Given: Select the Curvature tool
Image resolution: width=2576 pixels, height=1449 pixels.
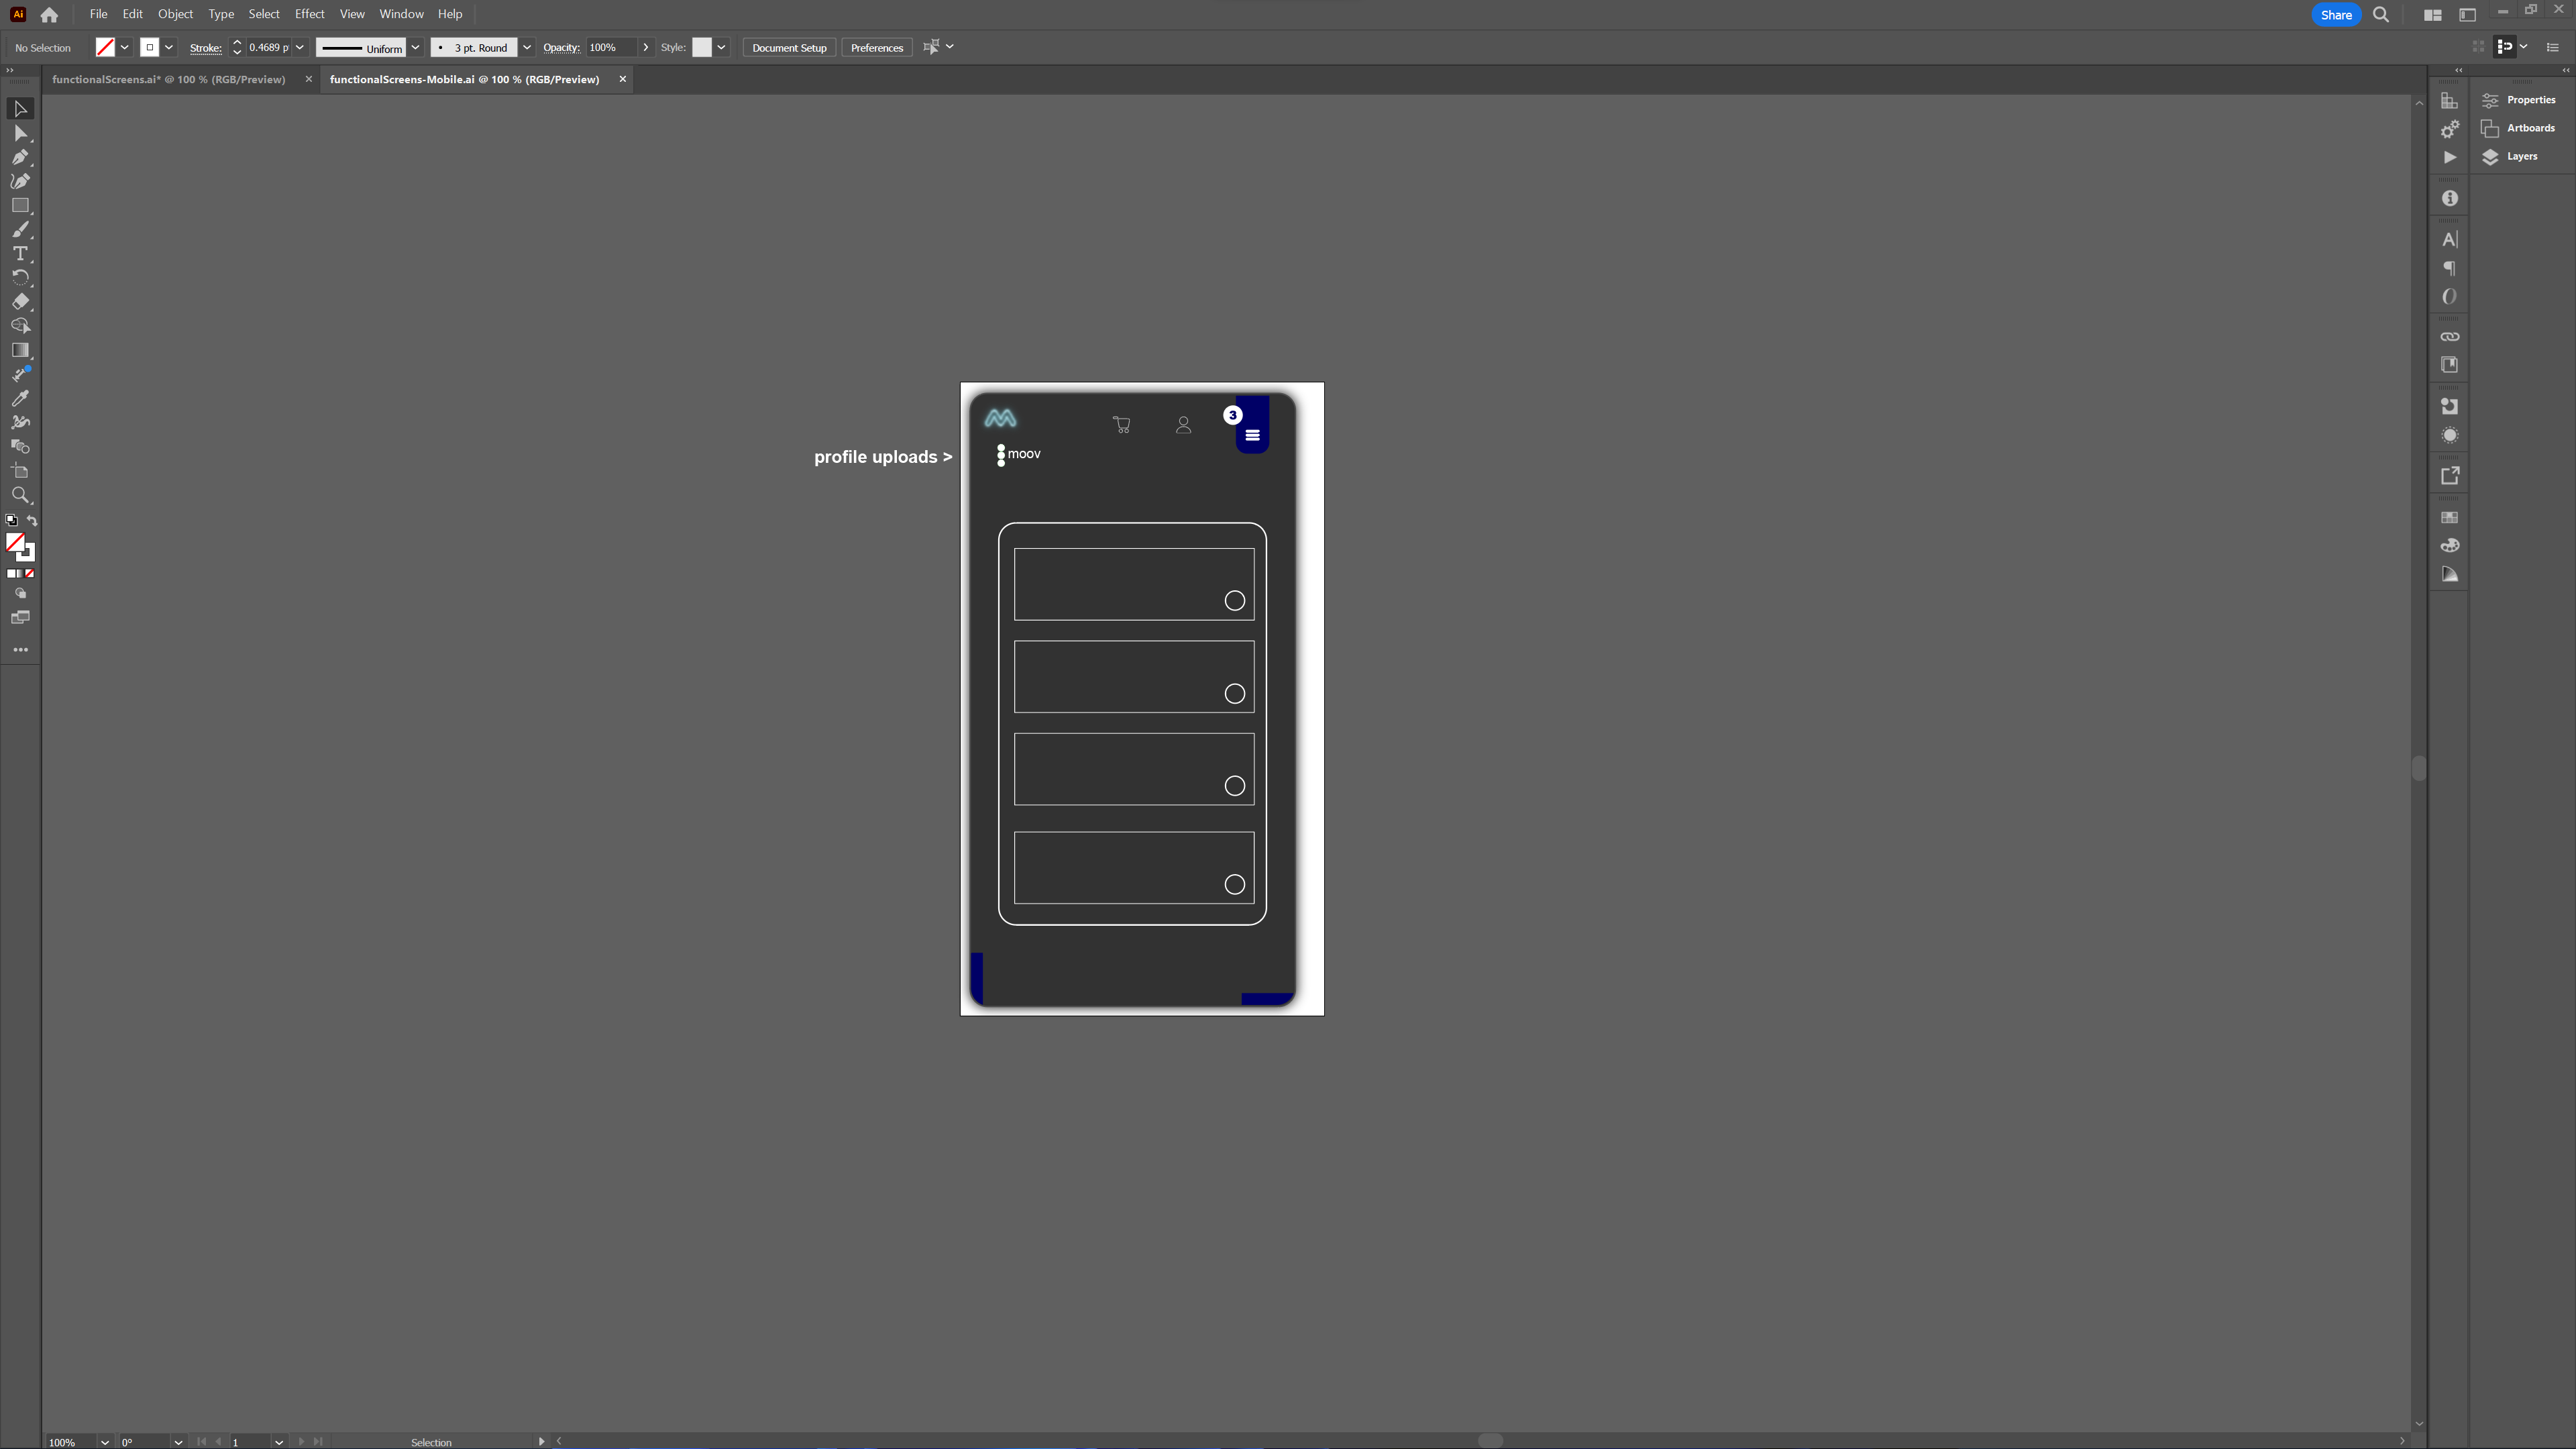Looking at the screenshot, I should (20, 181).
